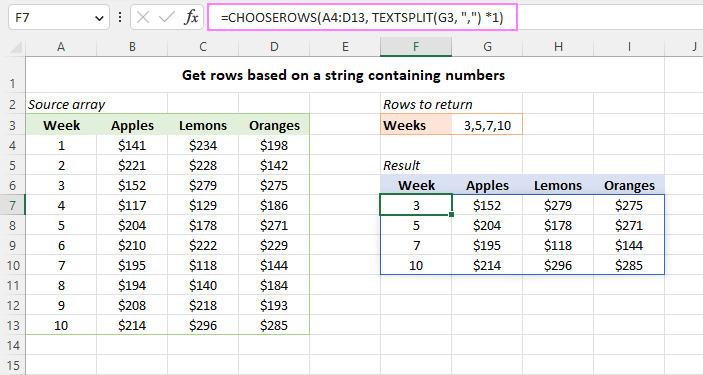Viewport: 703px width, 375px height.
Task: Click cell with $234 in Lemons column
Action: point(203,145)
